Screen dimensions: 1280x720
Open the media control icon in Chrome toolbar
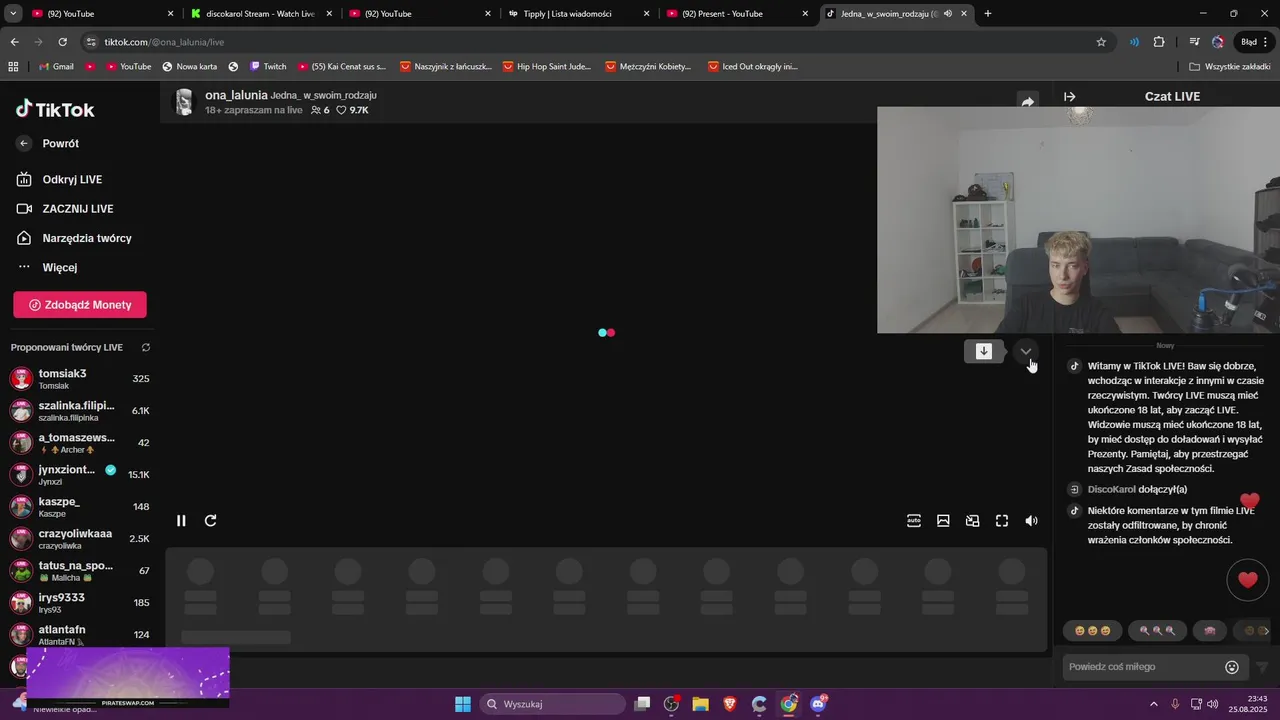(1194, 42)
